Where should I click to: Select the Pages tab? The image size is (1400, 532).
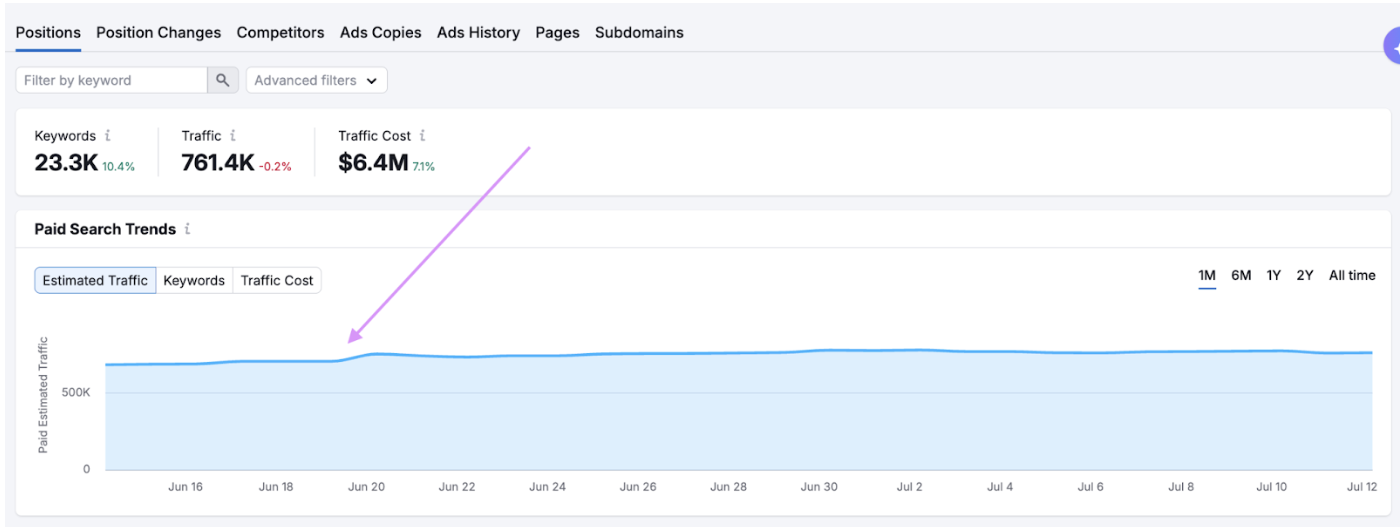pos(557,33)
